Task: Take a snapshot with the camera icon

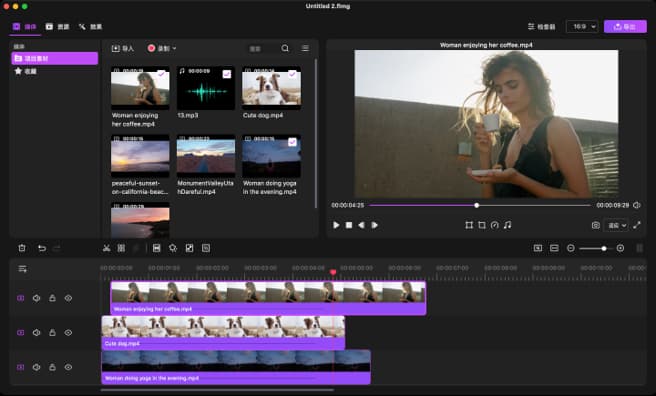Action: coord(596,225)
